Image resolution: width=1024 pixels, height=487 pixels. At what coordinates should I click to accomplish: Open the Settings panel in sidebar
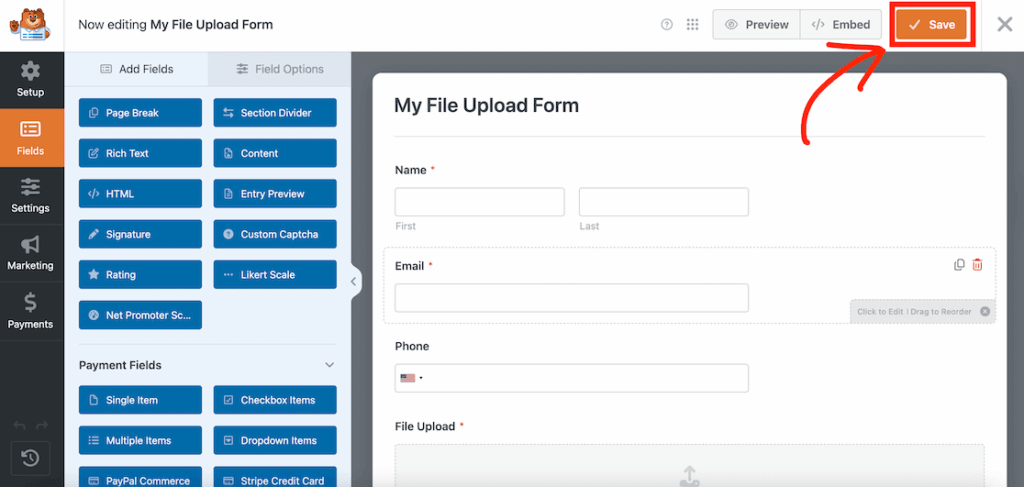(x=31, y=196)
